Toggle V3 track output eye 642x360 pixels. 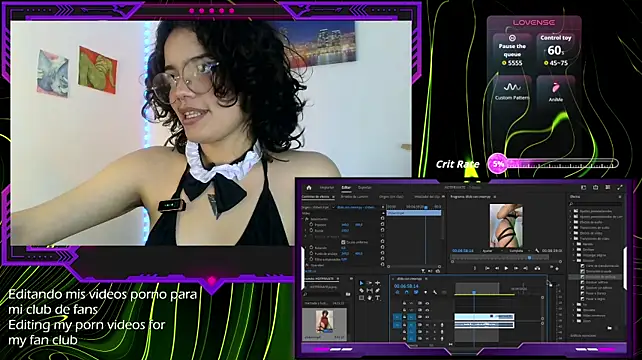427,303
